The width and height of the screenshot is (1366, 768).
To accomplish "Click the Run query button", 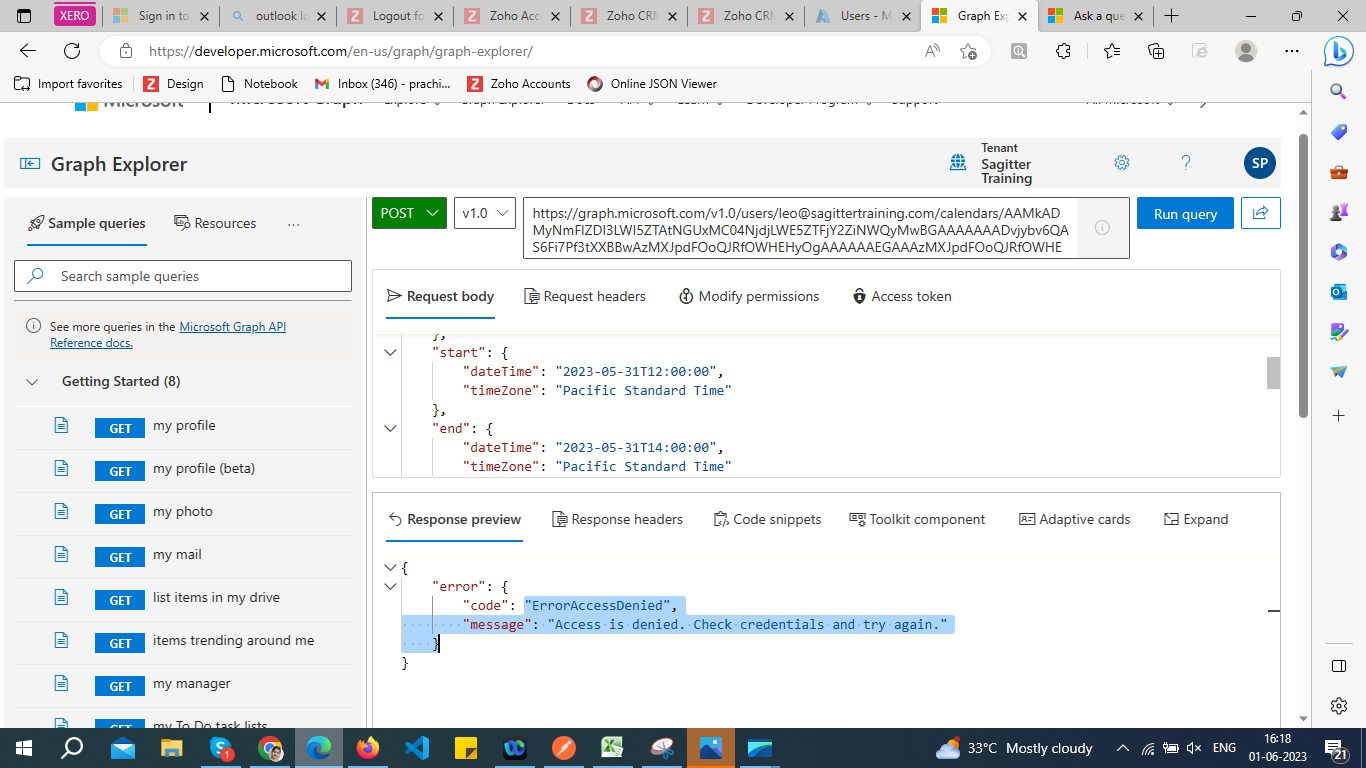I will tap(1184, 213).
